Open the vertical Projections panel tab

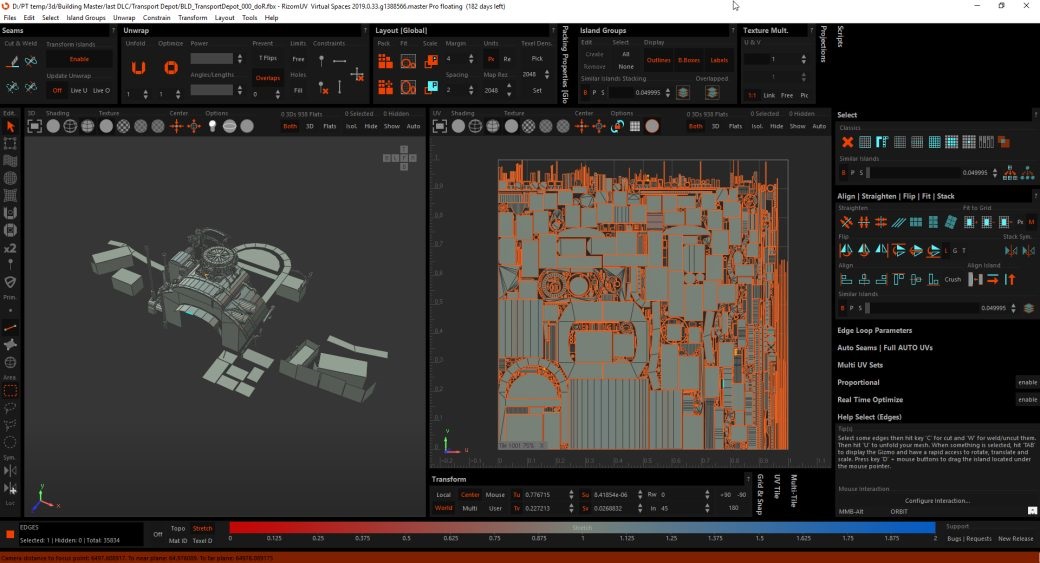(x=824, y=44)
